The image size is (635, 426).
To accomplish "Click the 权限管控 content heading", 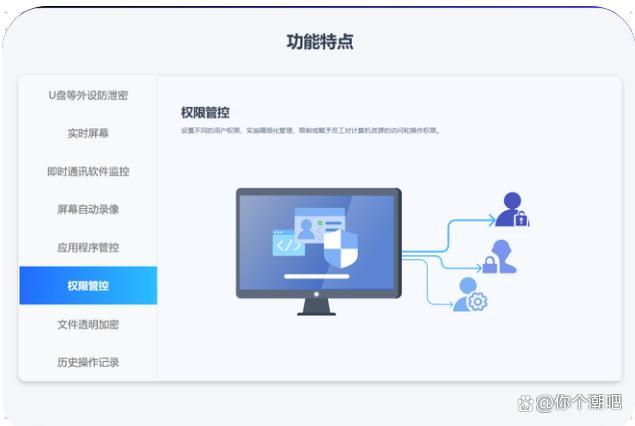I will point(205,113).
